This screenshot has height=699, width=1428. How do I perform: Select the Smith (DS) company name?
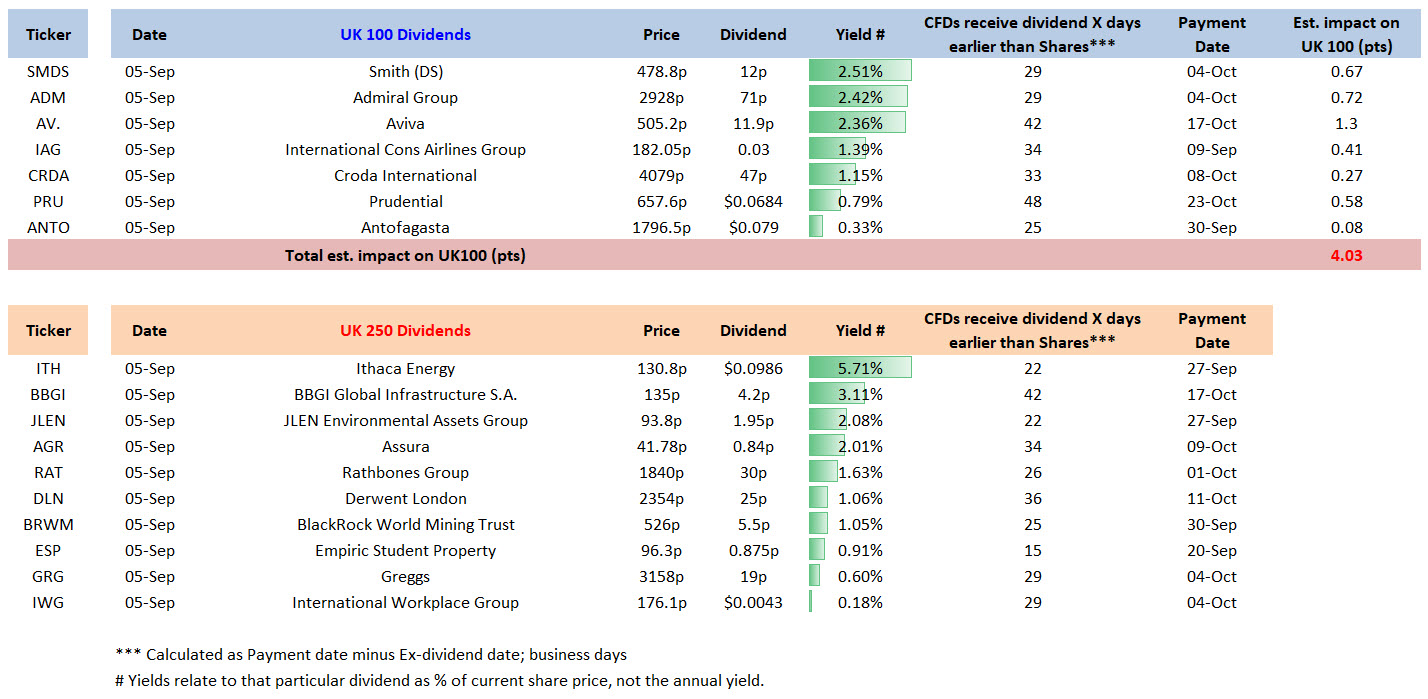405,72
